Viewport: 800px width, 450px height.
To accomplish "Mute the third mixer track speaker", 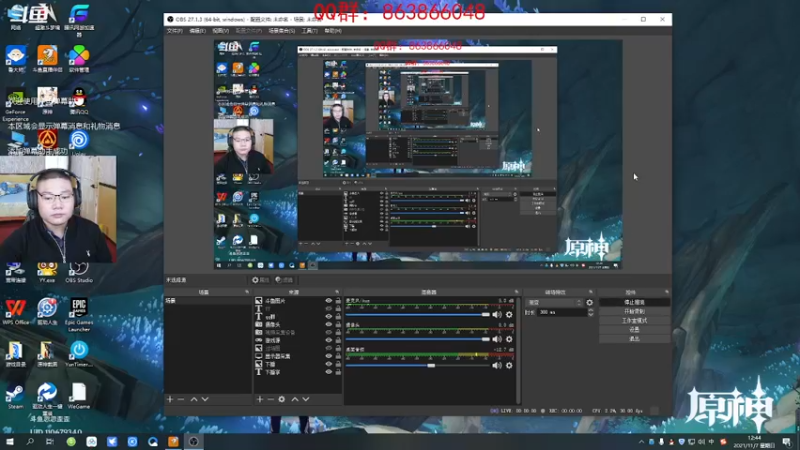I will tap(497, 365).
